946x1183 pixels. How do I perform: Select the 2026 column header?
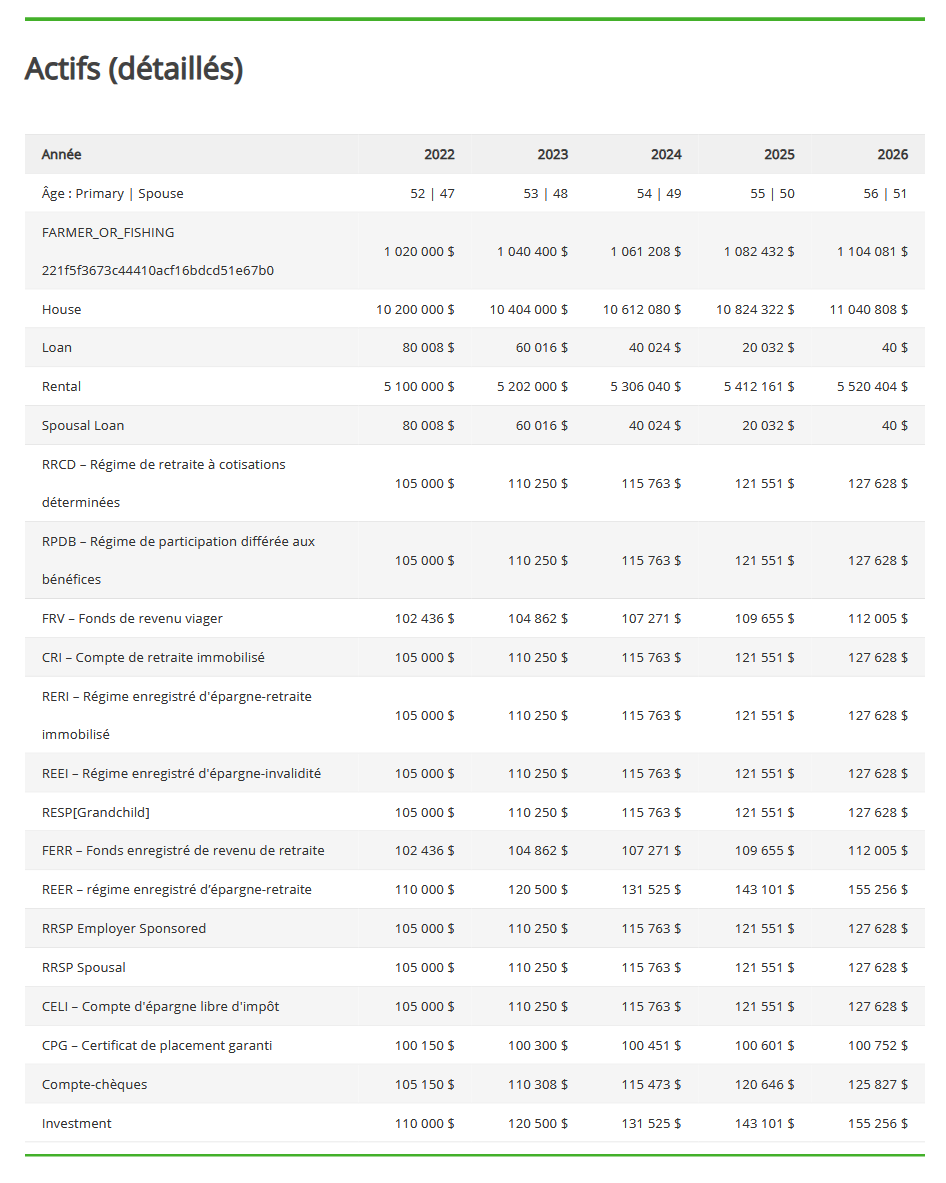coord(892,154)
